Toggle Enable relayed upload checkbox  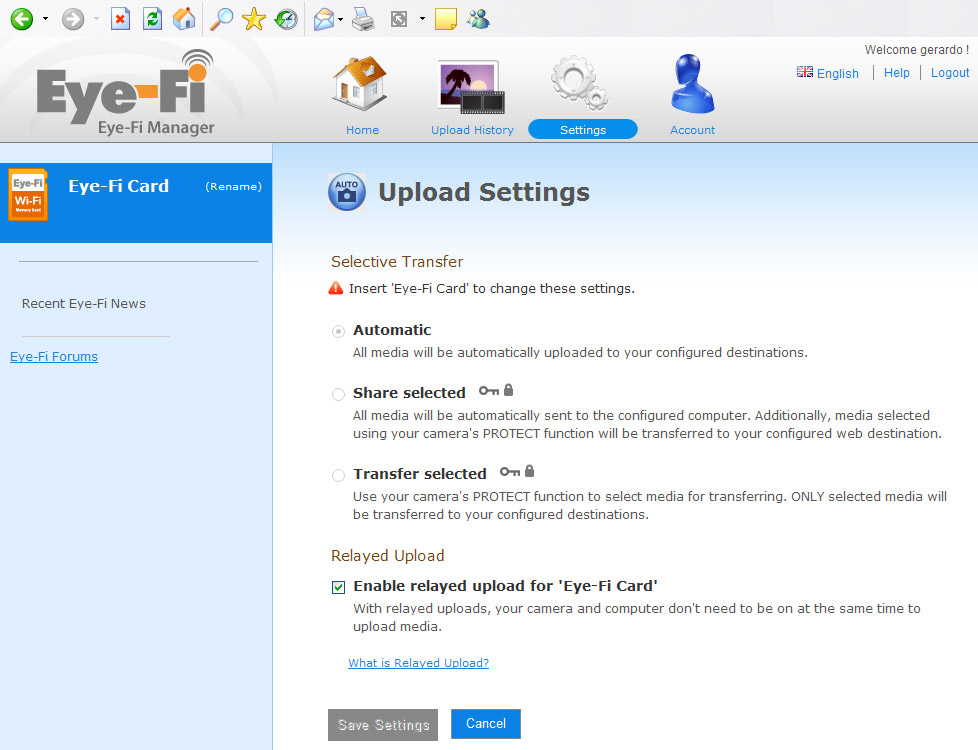[338, 587]
